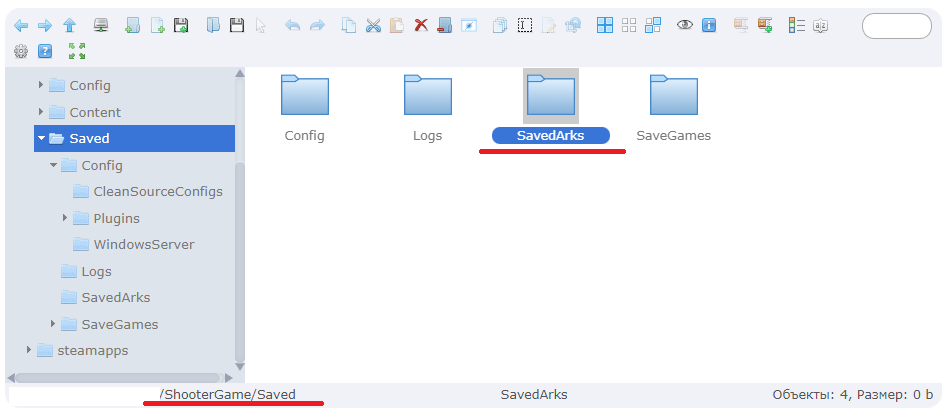Click the get file cursor icon
Viewport: 946px width, 411px height.
261,25
